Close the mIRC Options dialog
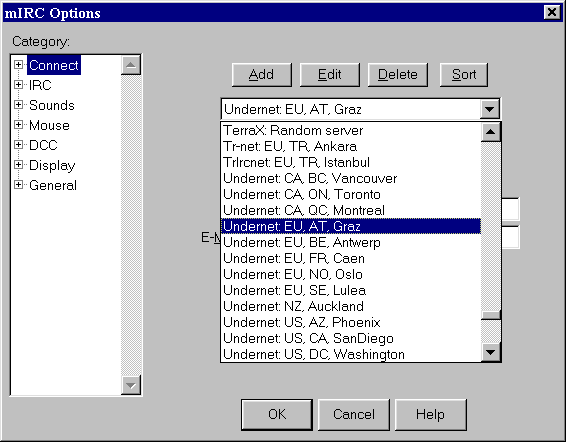The image size is (566, 442). [x=552, y=12]
